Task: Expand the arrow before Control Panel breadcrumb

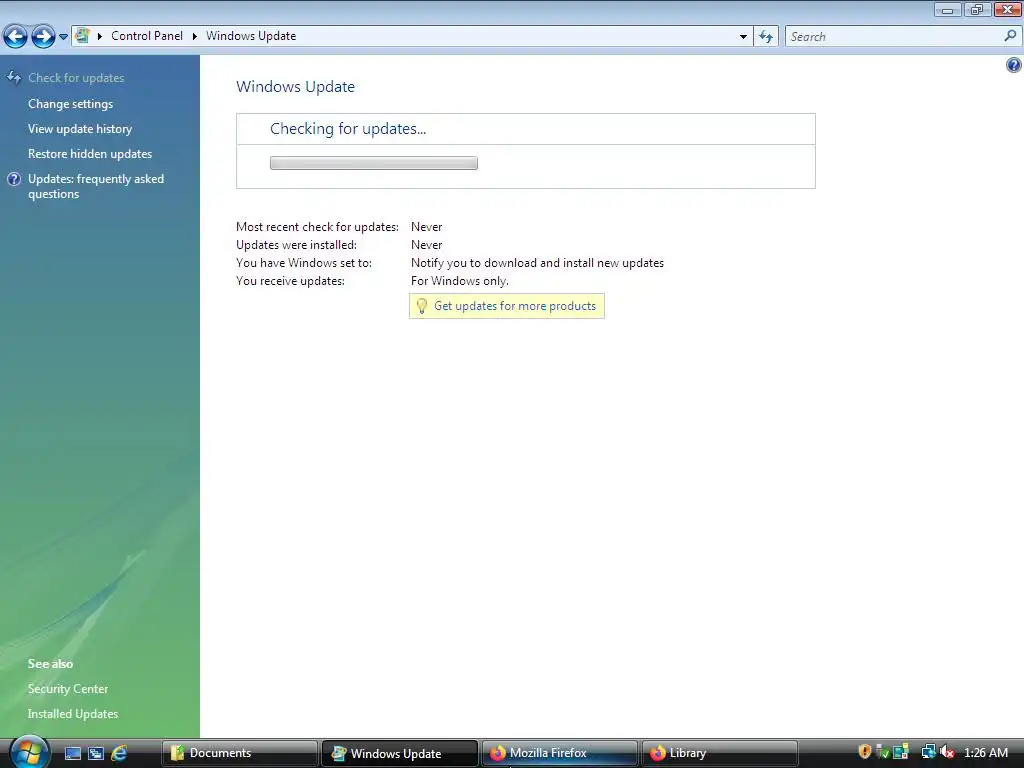Action: pyautogui.click(x=100, y=36)
